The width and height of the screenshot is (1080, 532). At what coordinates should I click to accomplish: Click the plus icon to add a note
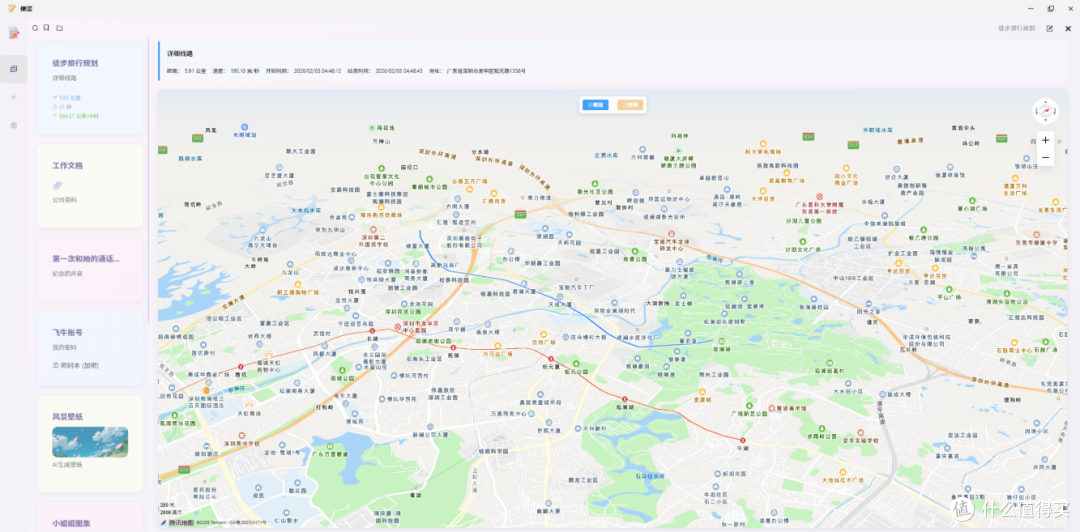14,97
